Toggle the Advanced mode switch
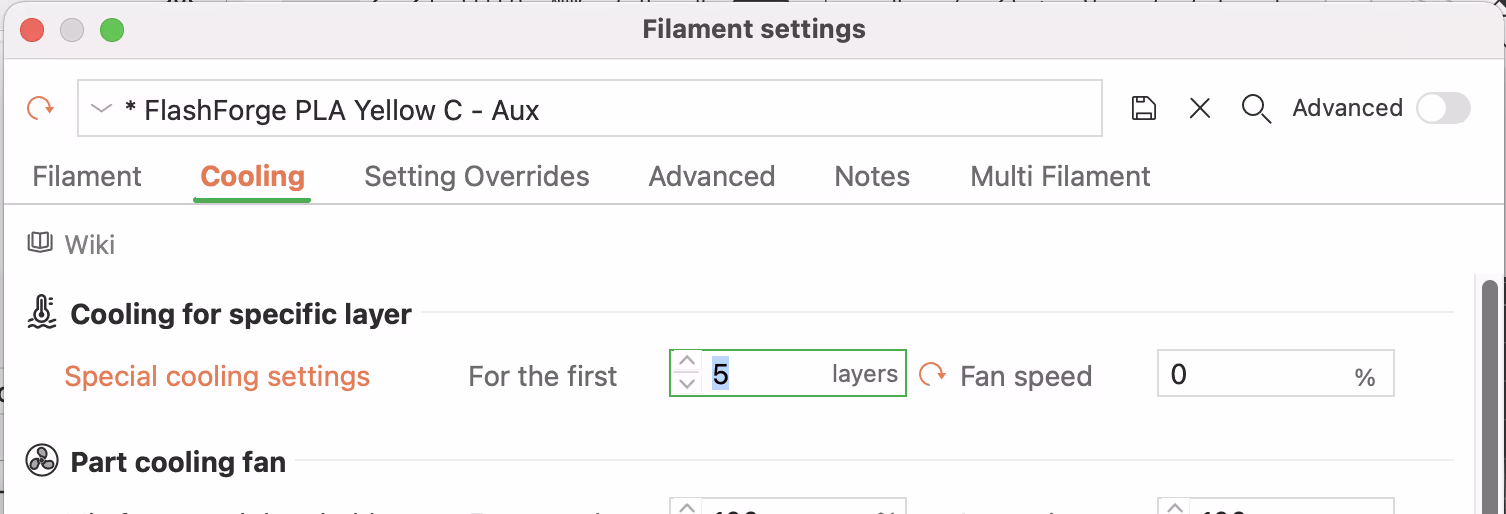Screen dimensions: 1506x514 coord(1442,108)
